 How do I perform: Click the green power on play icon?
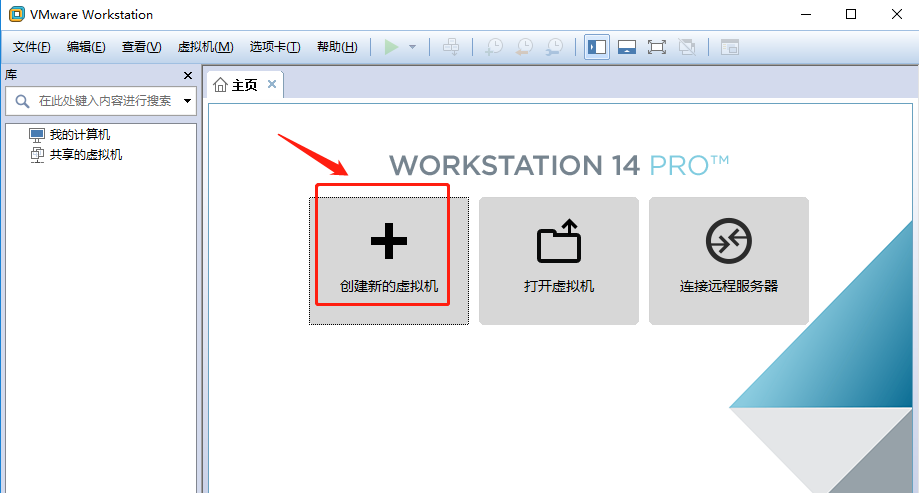pyautogui.click(x=391, y=47)
